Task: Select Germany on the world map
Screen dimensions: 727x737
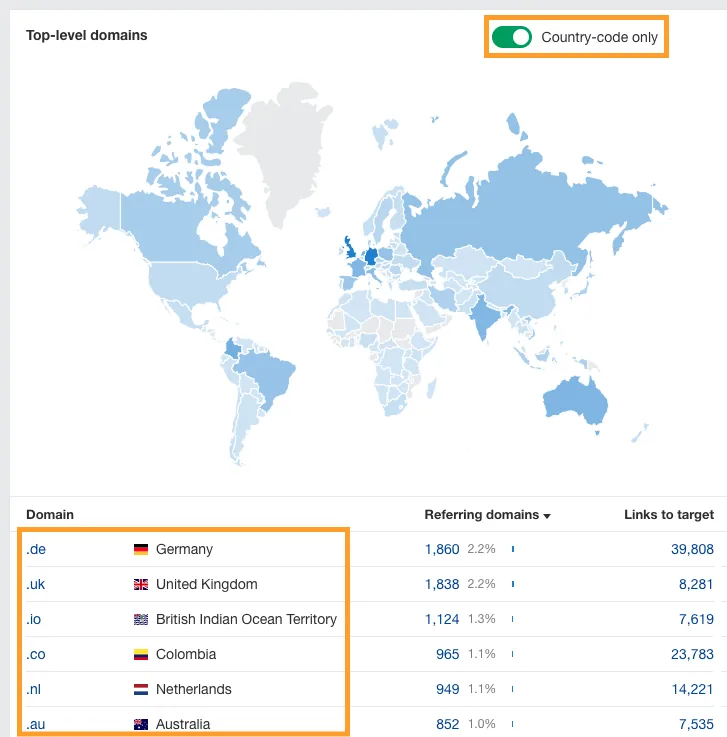Action: [x=371, y=257]
